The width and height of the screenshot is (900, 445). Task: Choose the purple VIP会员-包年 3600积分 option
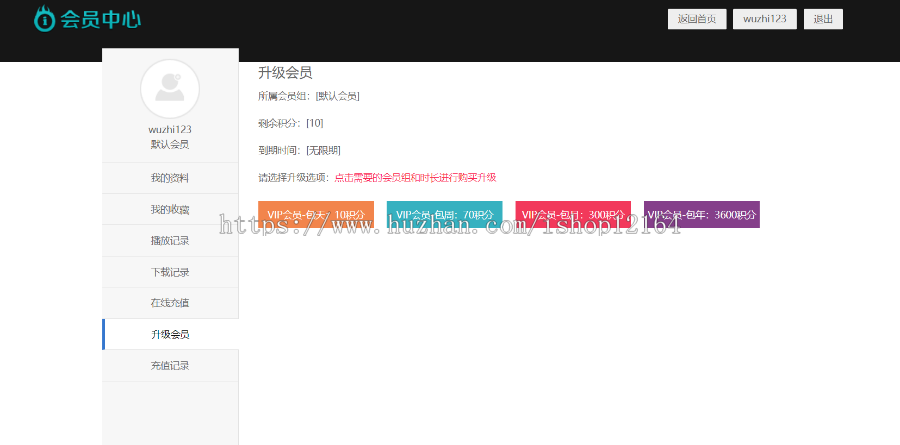click(x=701, y=215)
